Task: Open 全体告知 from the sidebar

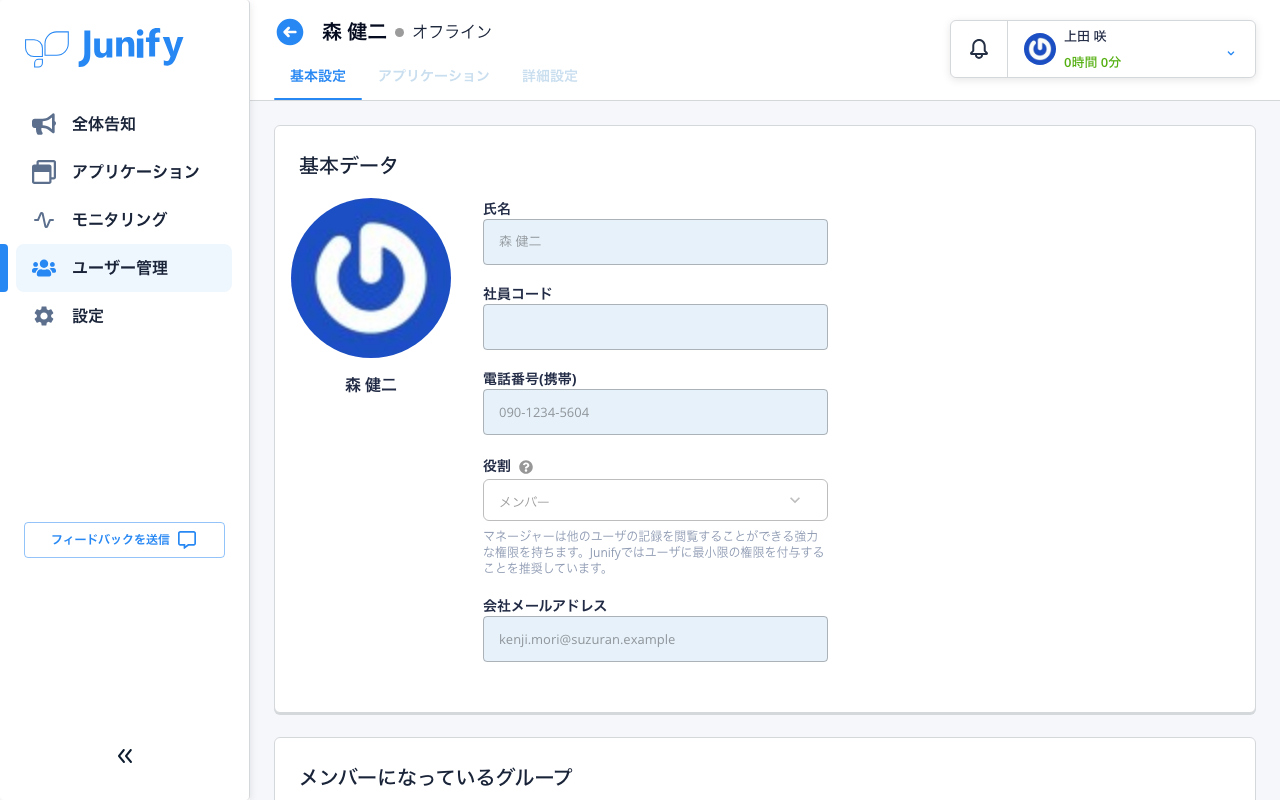Action: click(x=124, y=124)
